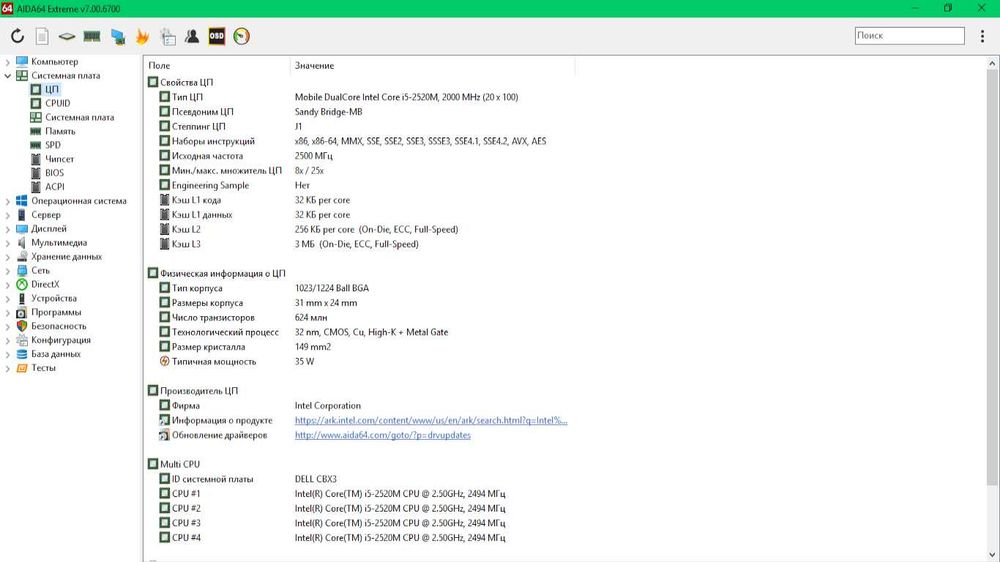Expand the Операционная система node
Viewport: 1000px width, 562px height.
click(8, 201)
